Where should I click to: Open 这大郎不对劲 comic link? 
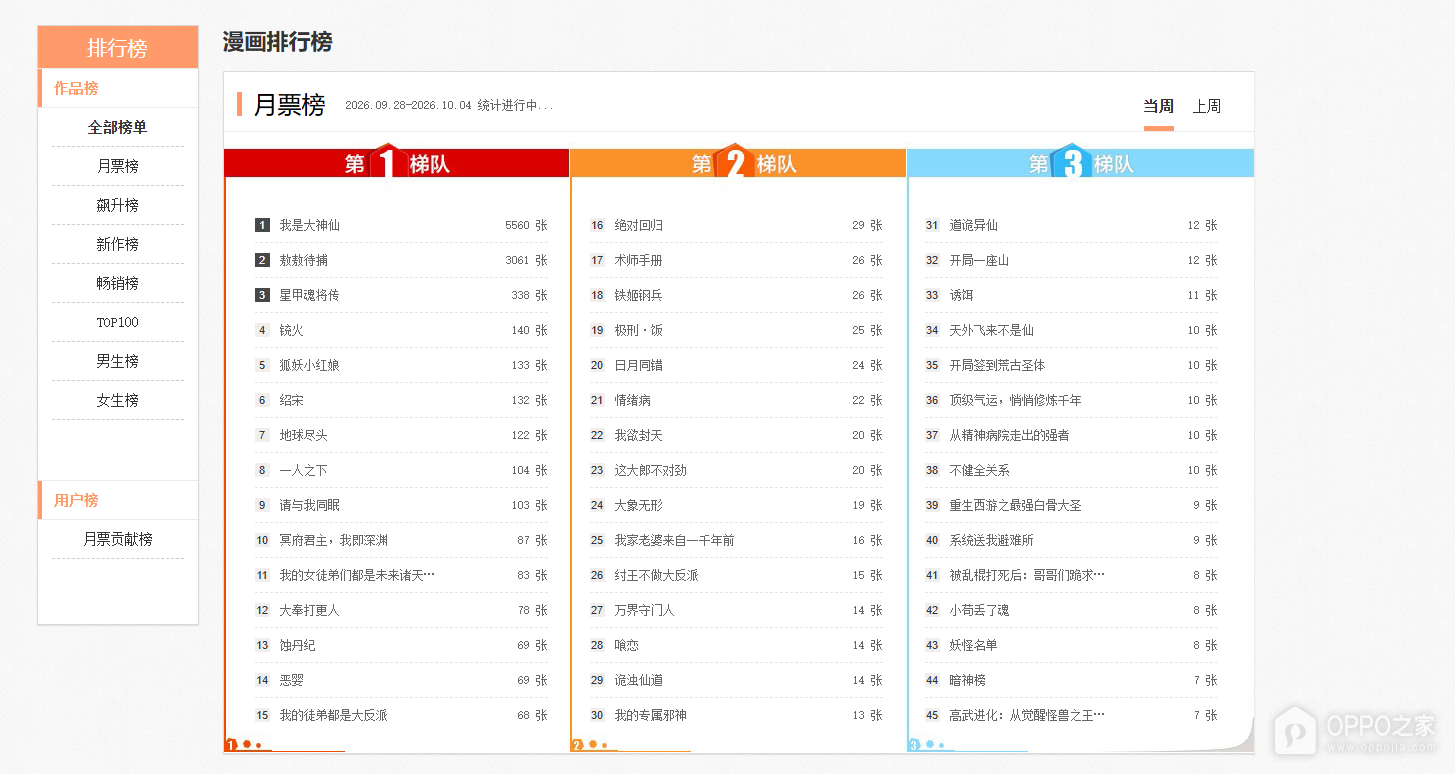pos(651,470)
